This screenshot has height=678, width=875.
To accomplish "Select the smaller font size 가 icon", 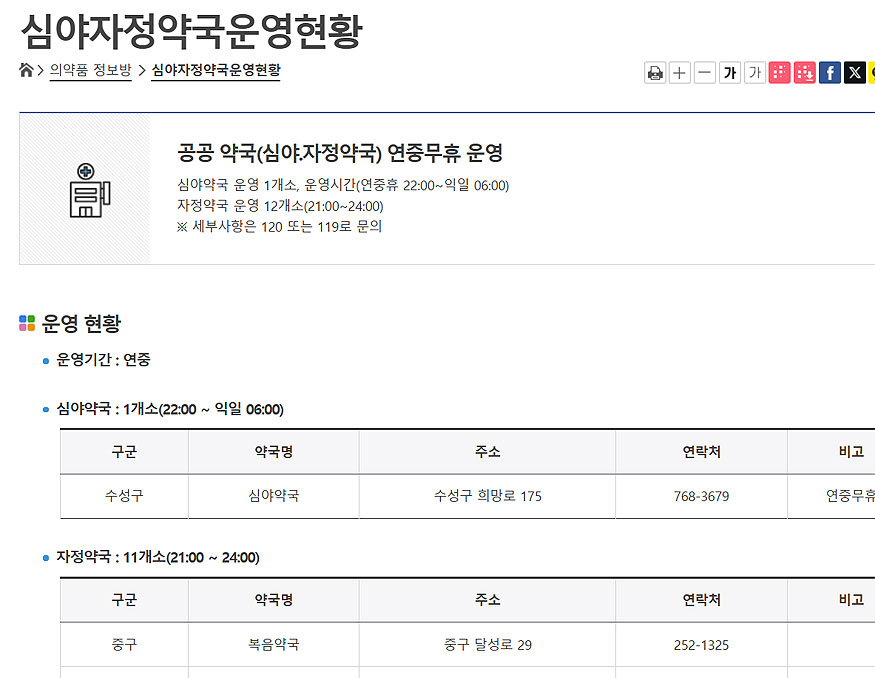I will (757, 72).
